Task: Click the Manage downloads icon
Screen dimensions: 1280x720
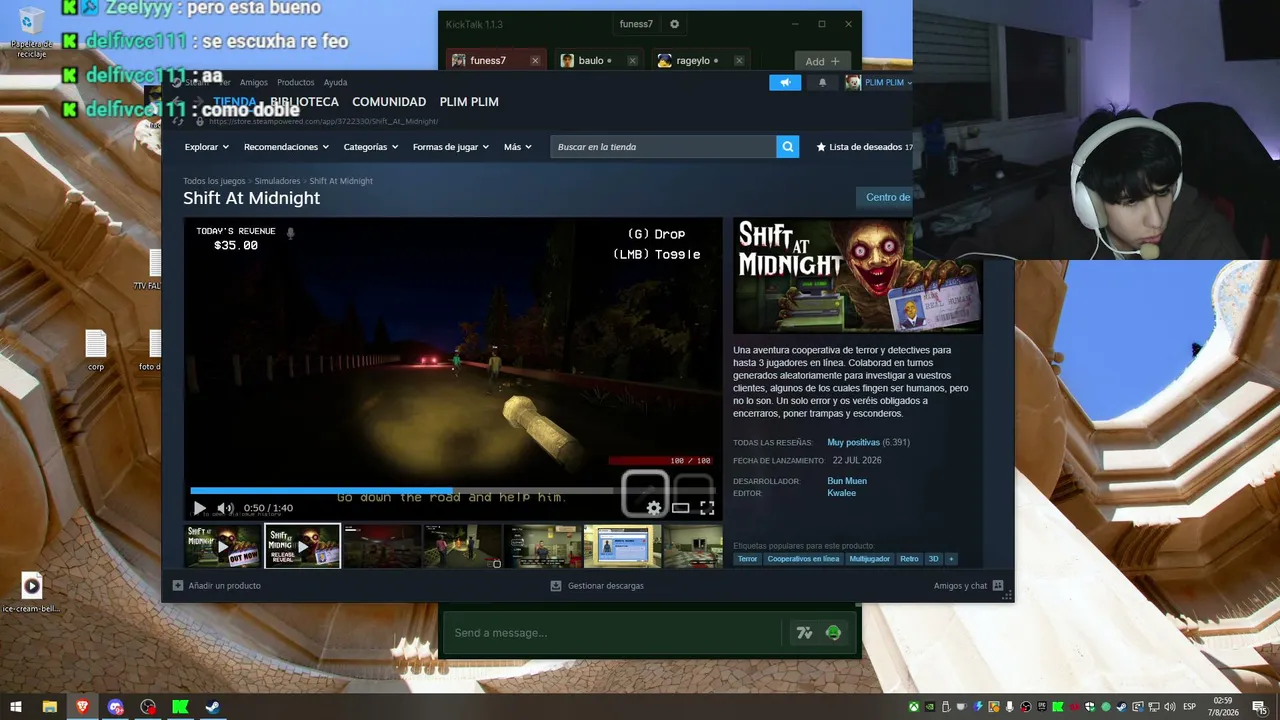Action: pos(556,586)
